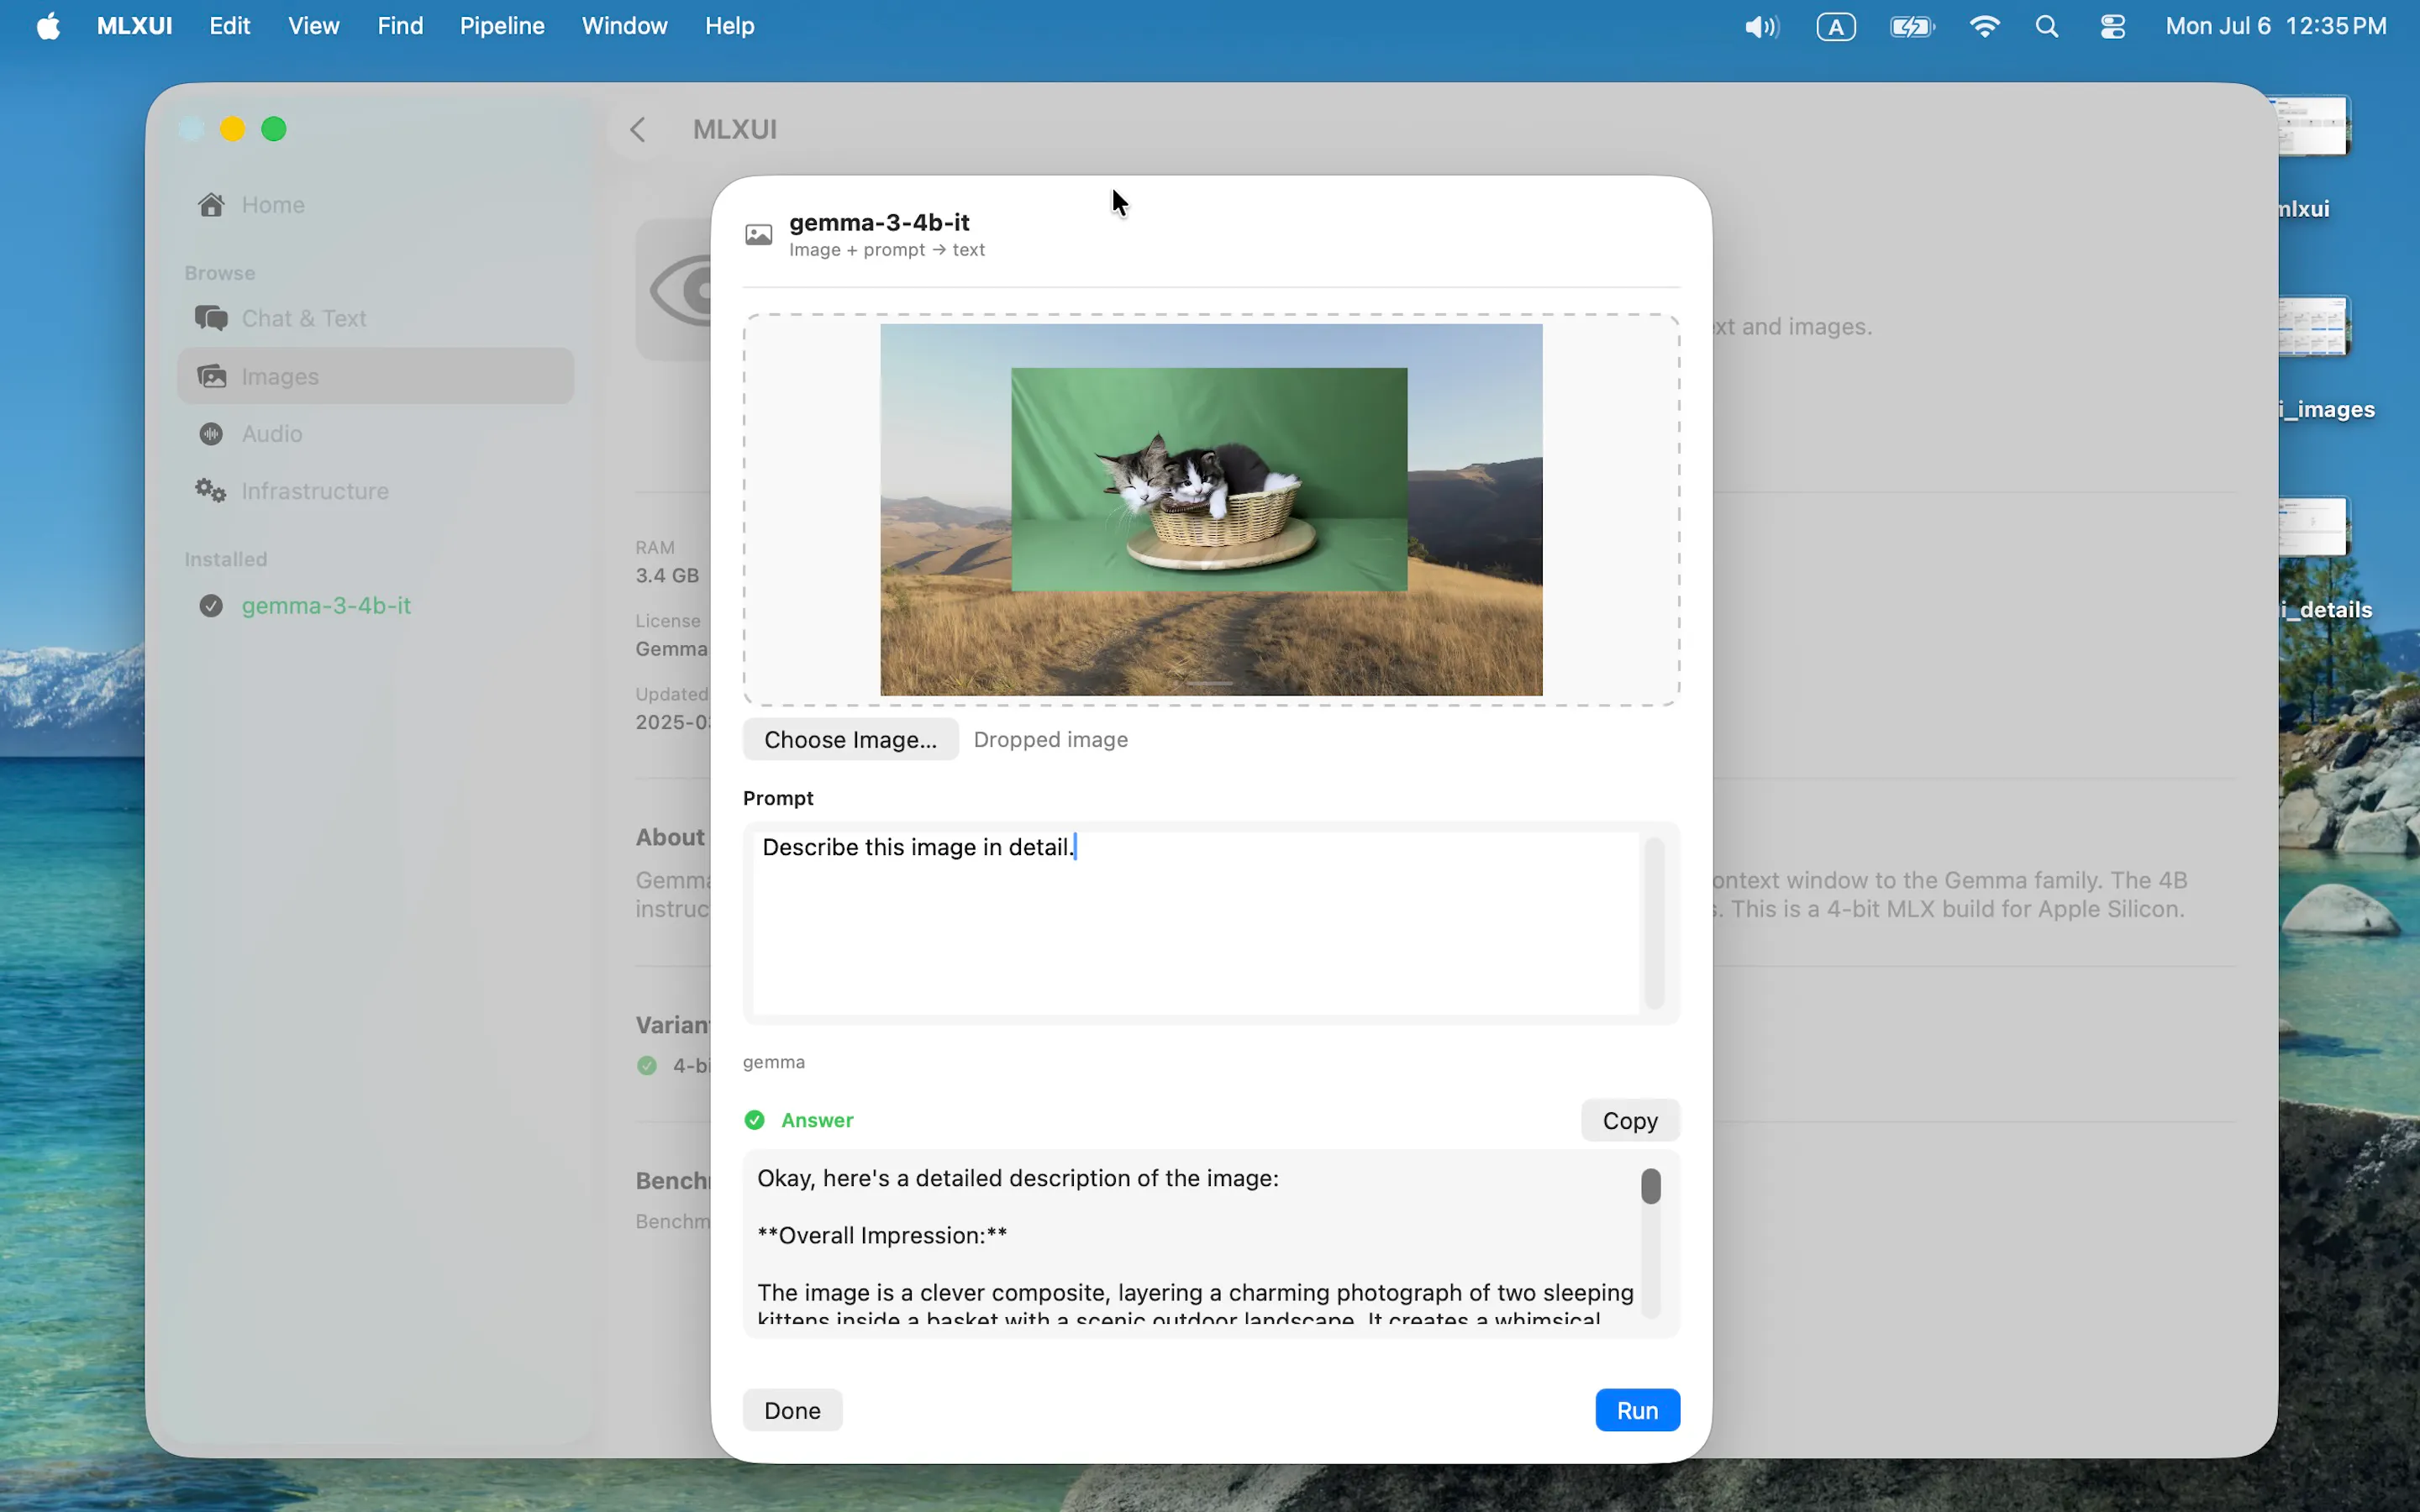Click the Done button
2420x1512 pixels.
(792, 1410)
